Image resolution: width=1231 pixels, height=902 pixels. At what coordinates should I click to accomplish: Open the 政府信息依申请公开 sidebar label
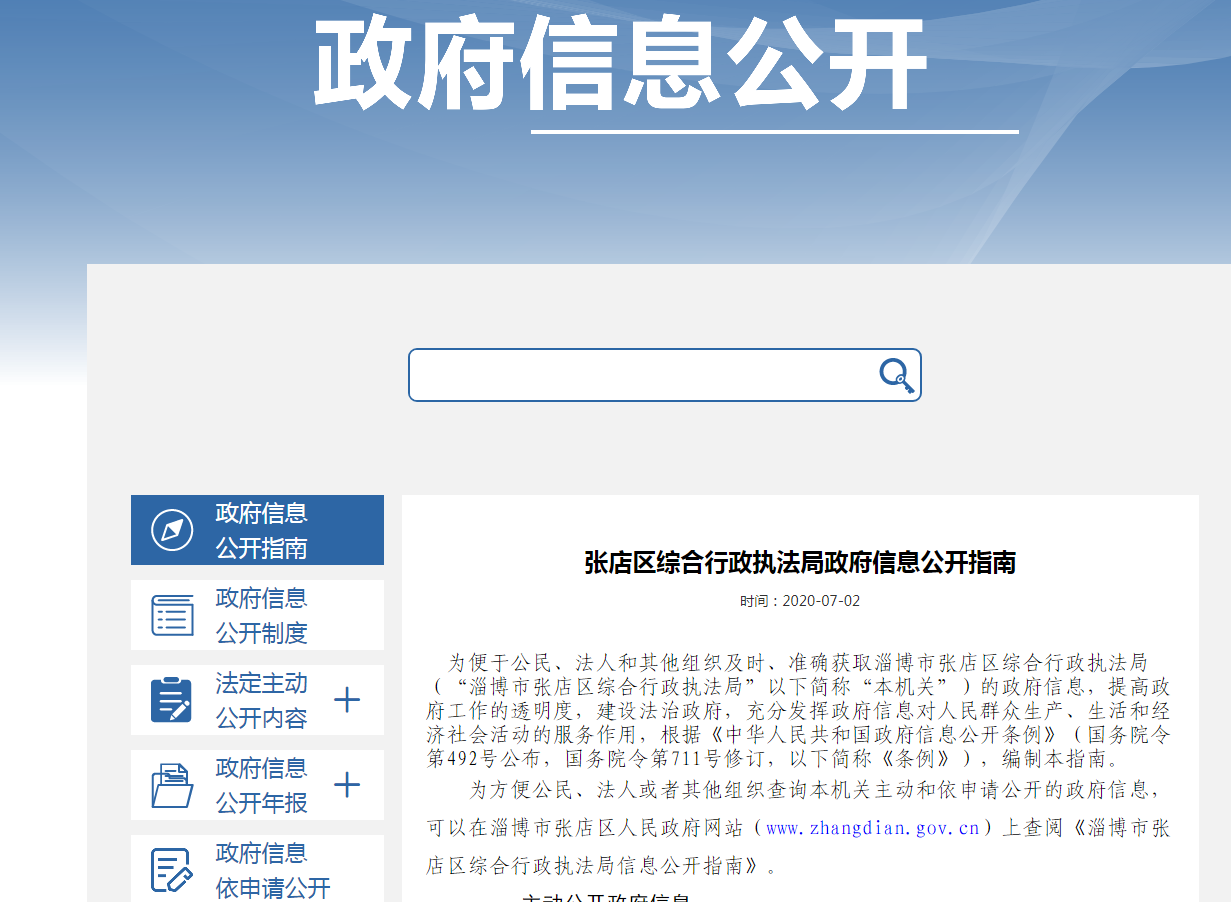pos(272,870)
